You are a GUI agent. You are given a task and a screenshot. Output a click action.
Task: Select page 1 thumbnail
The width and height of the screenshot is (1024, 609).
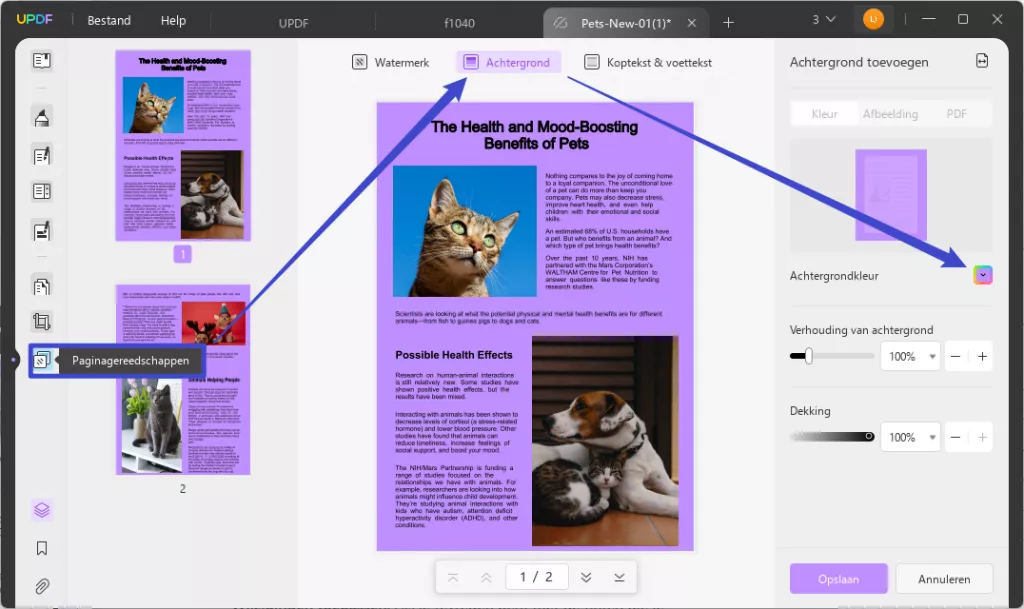coord(183,146)
